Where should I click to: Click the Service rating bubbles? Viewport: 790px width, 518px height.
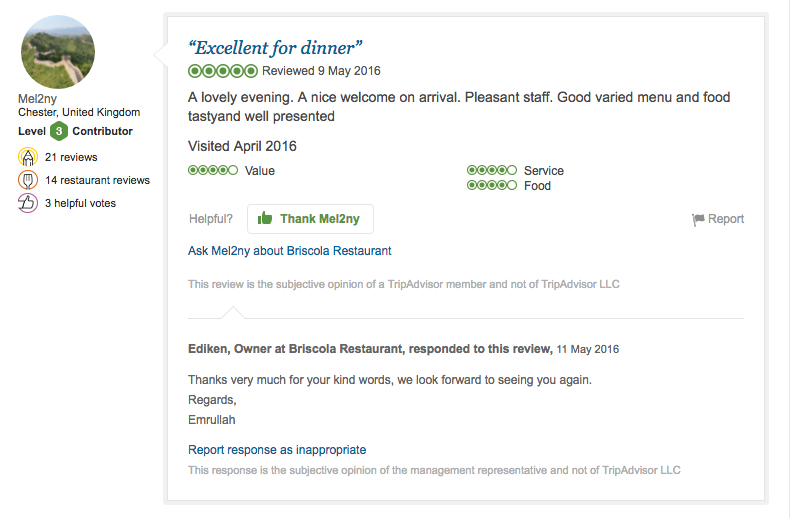(x=492, y=170)
